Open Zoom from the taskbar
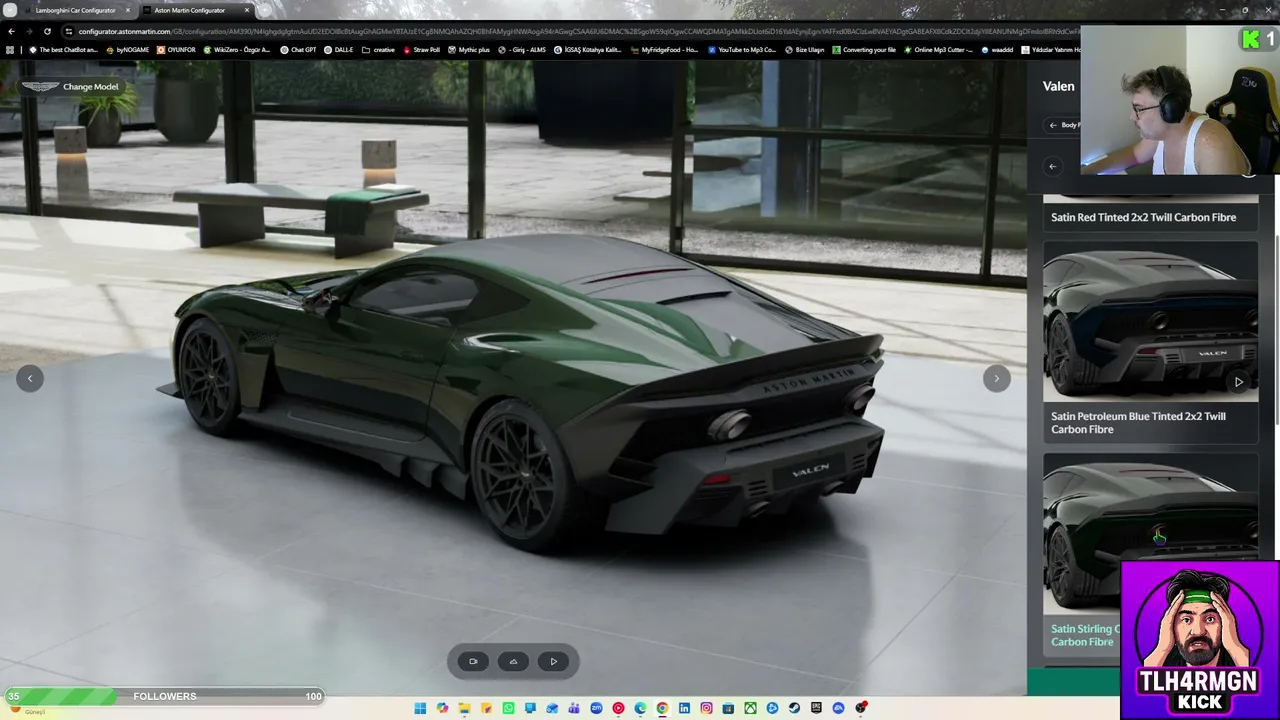 (596, 708)
